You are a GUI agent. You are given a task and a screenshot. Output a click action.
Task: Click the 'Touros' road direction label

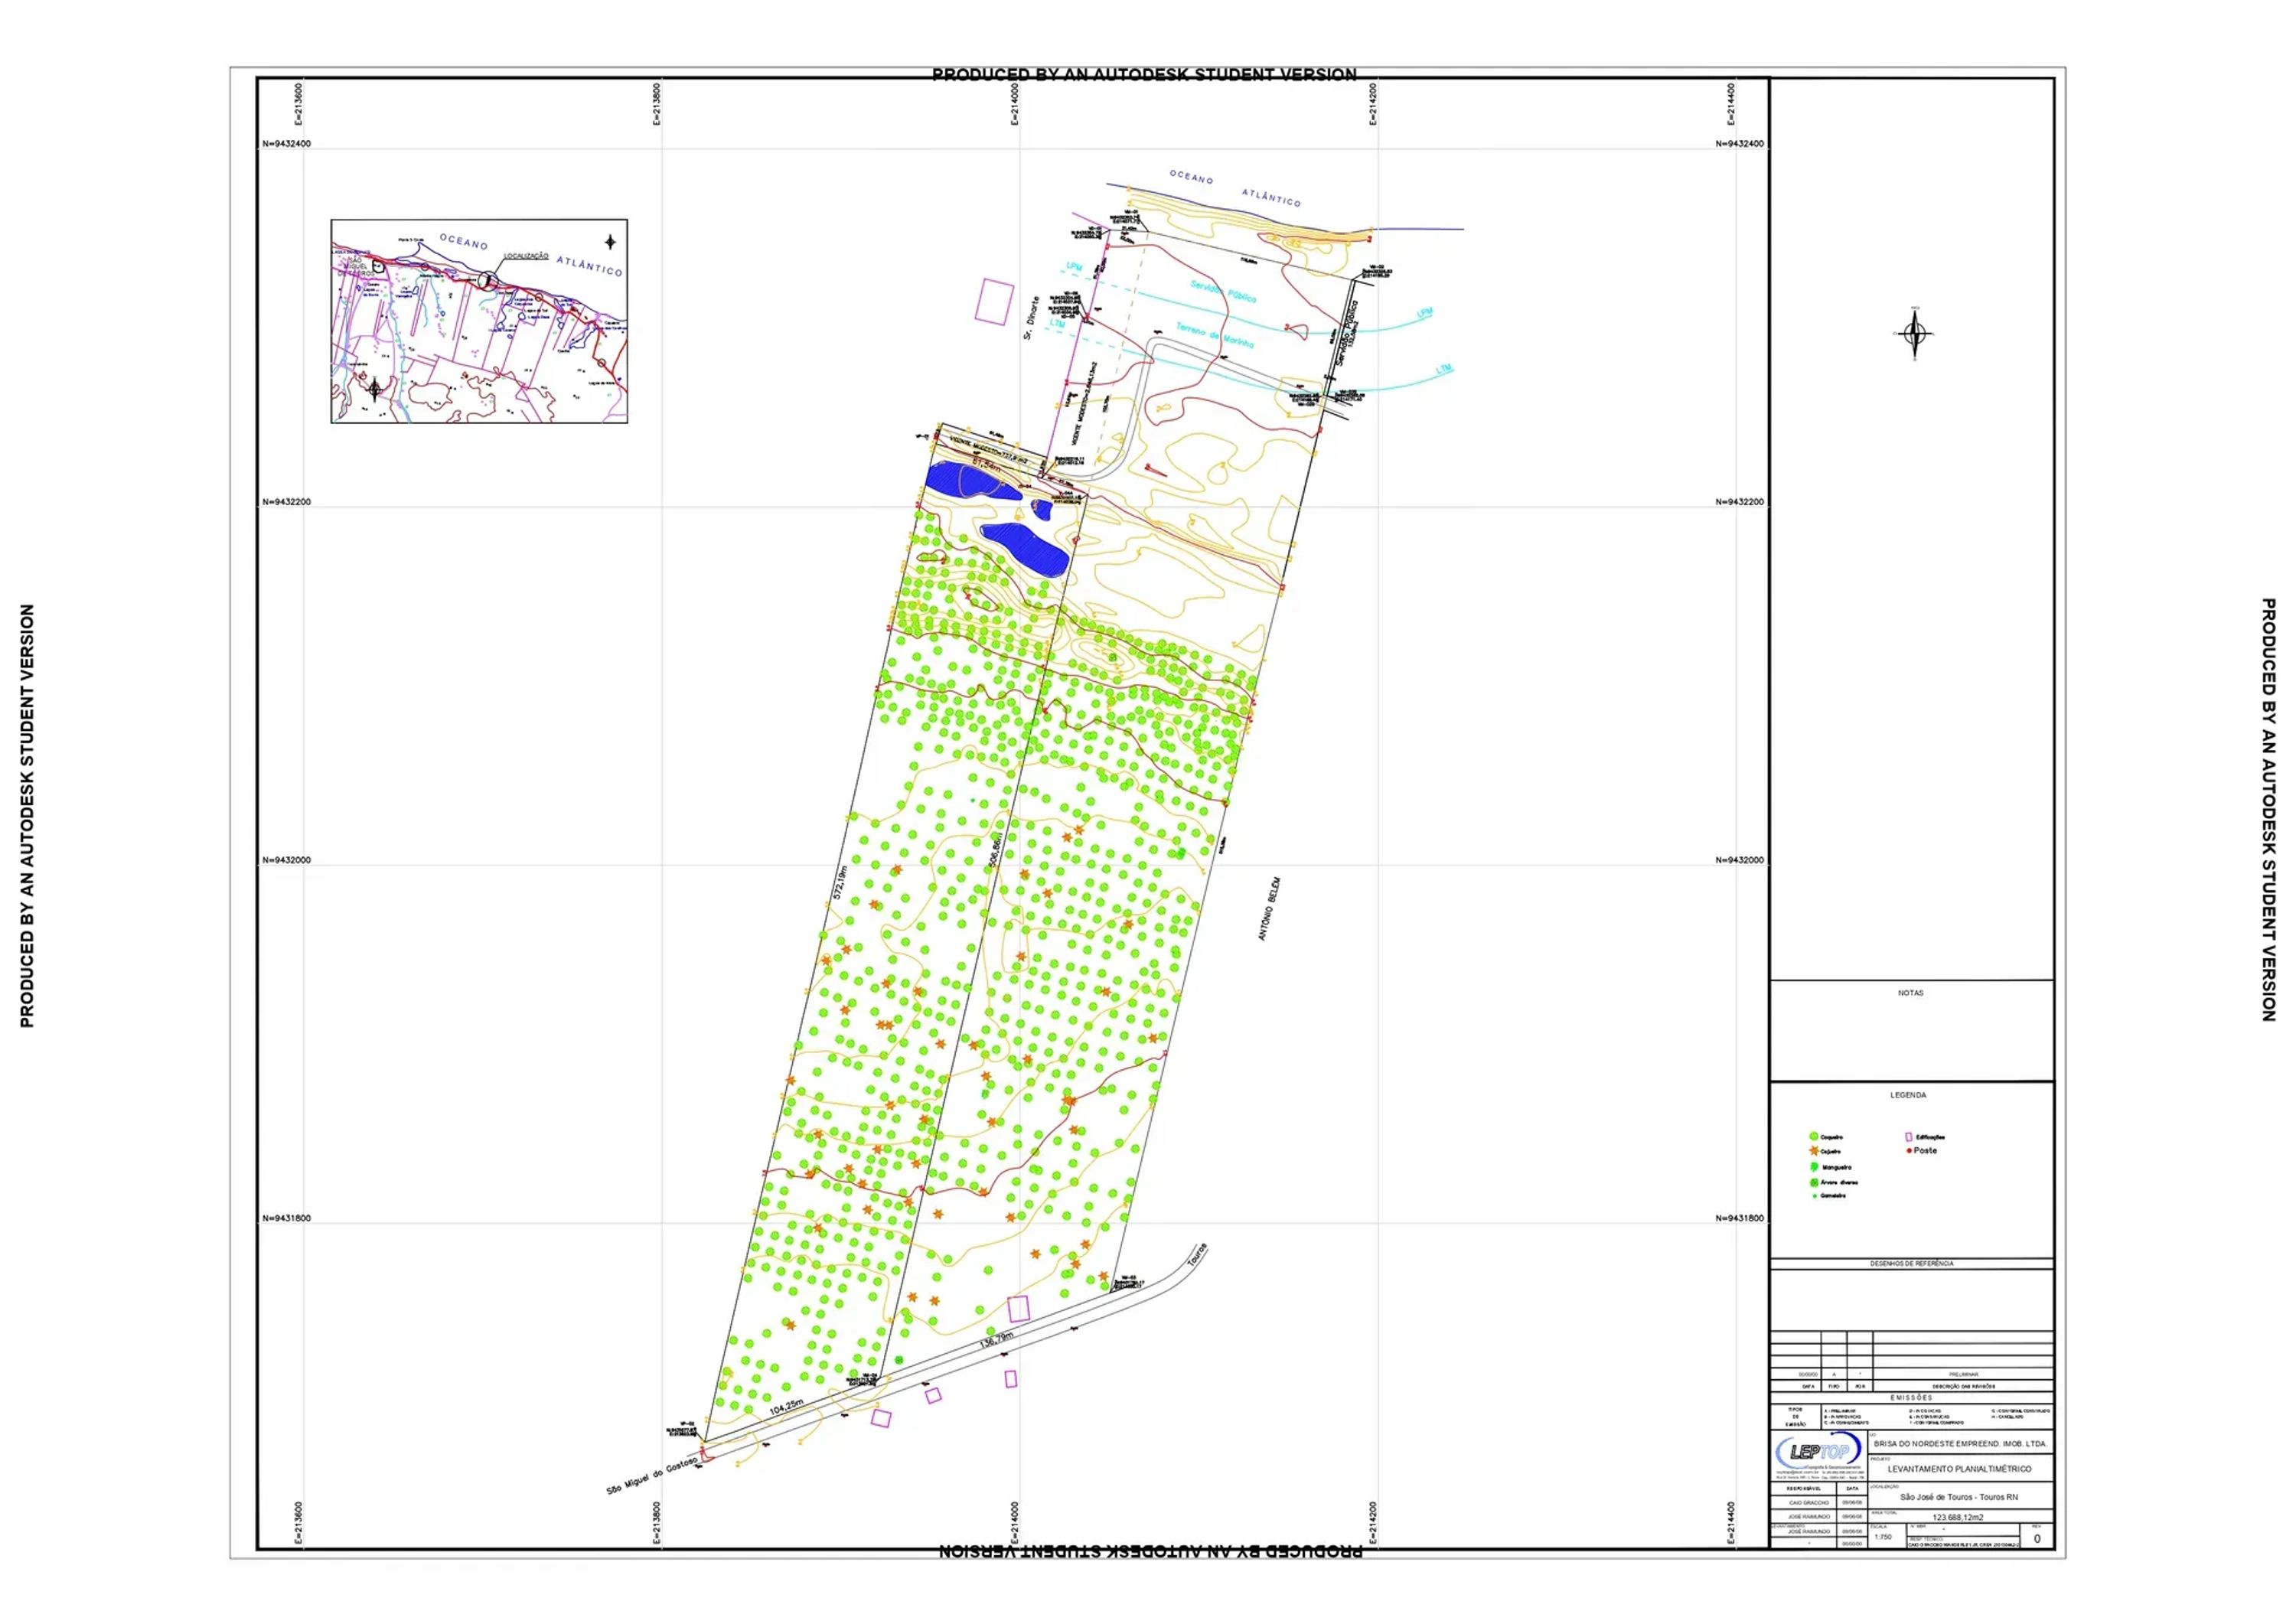click(x=1197, y=1256)
